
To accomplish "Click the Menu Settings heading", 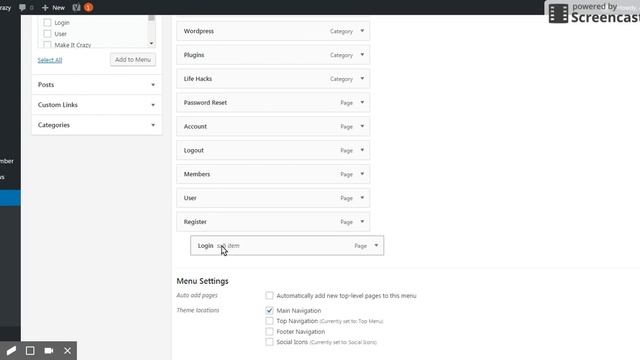I will pos(202,281).
